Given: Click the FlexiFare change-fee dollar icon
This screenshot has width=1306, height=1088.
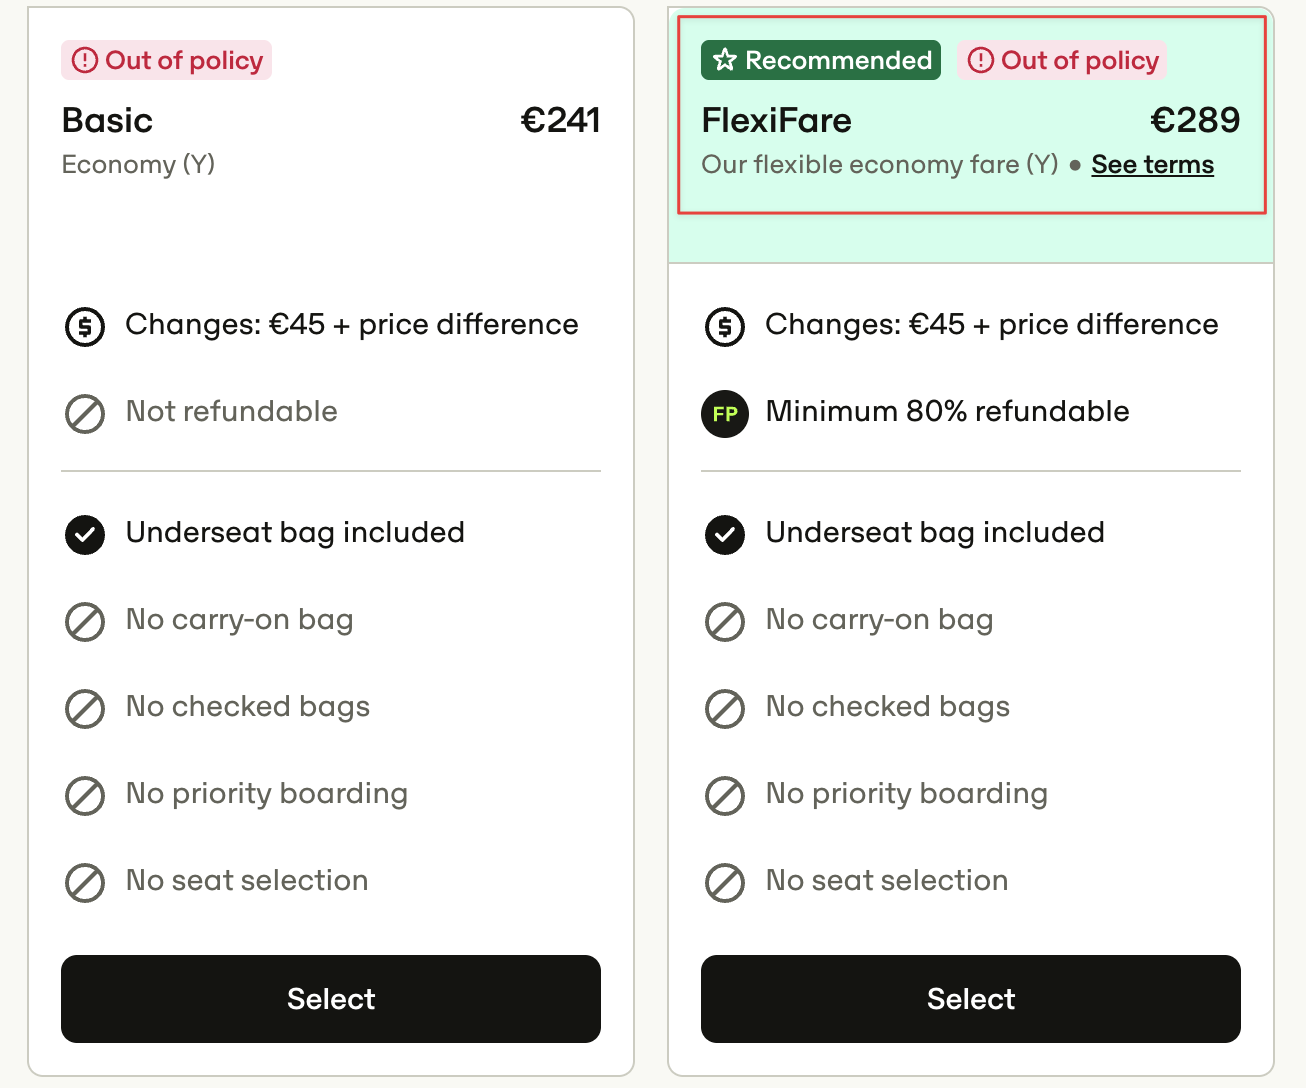Looking at the screenshot, I should point(725,327).
